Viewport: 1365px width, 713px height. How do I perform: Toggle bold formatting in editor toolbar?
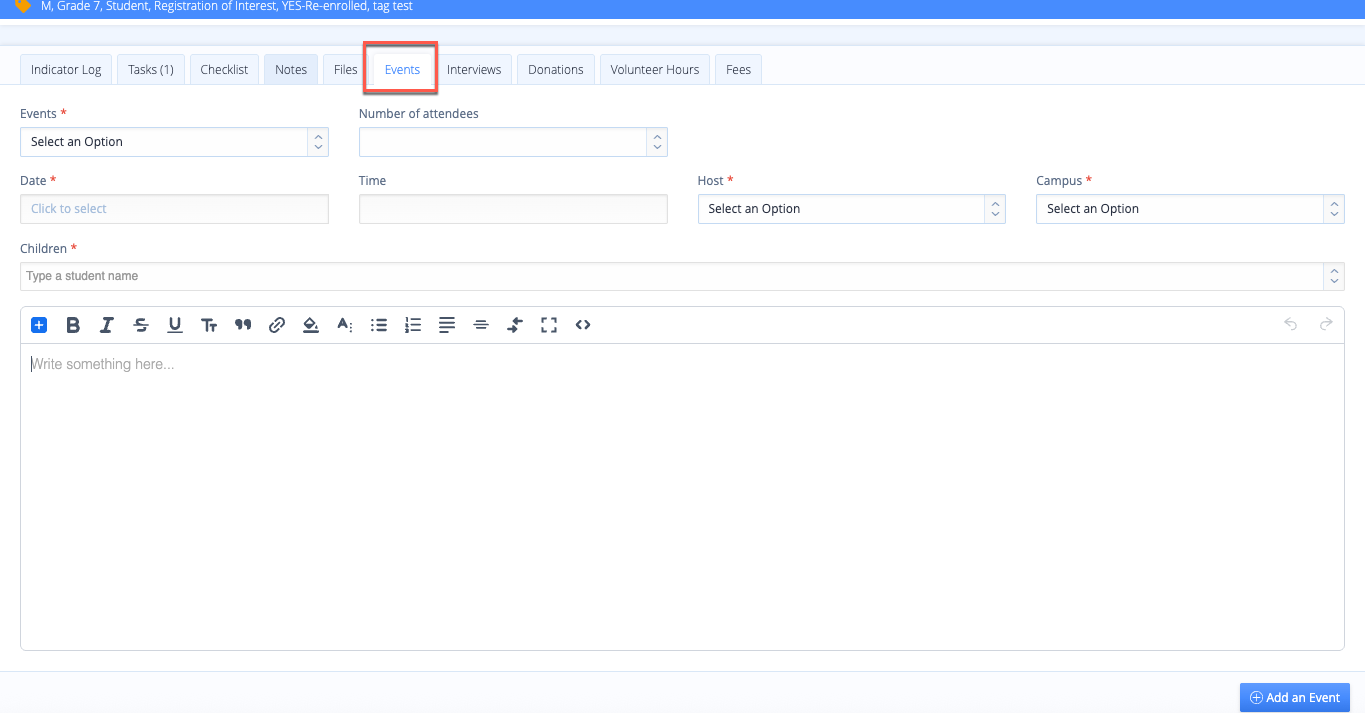[73, 325]
